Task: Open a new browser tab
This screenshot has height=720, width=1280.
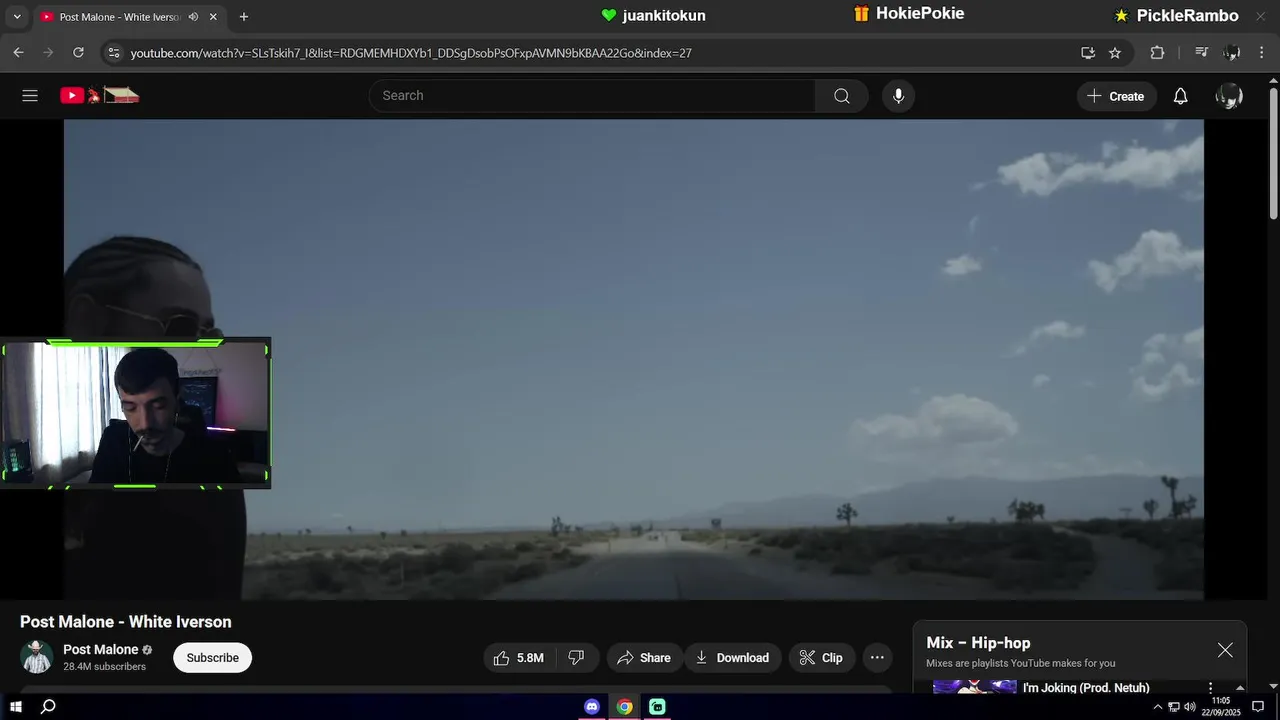Action: [x=244, y=17]
